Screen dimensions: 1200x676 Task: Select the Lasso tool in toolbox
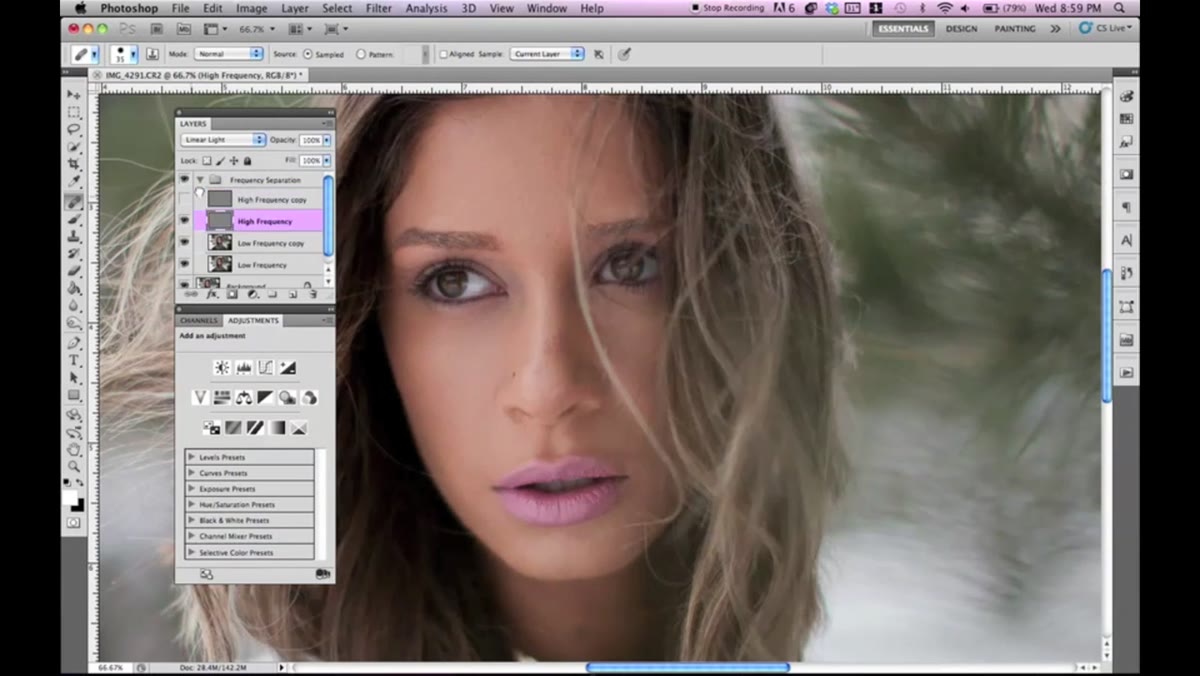[x=74, y=128]
